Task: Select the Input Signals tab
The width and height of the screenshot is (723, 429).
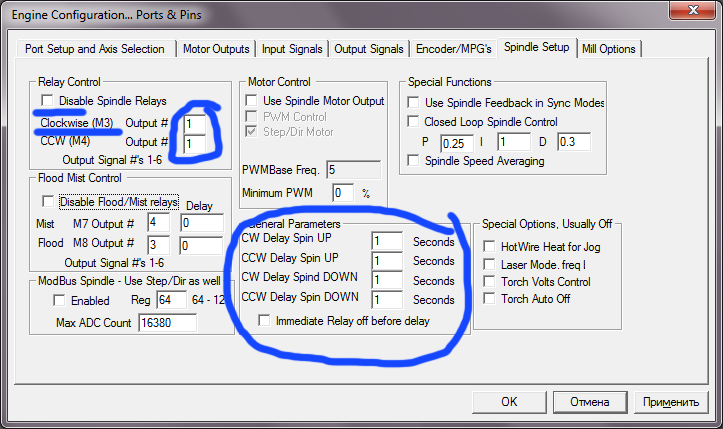Action: coord(291,48)
